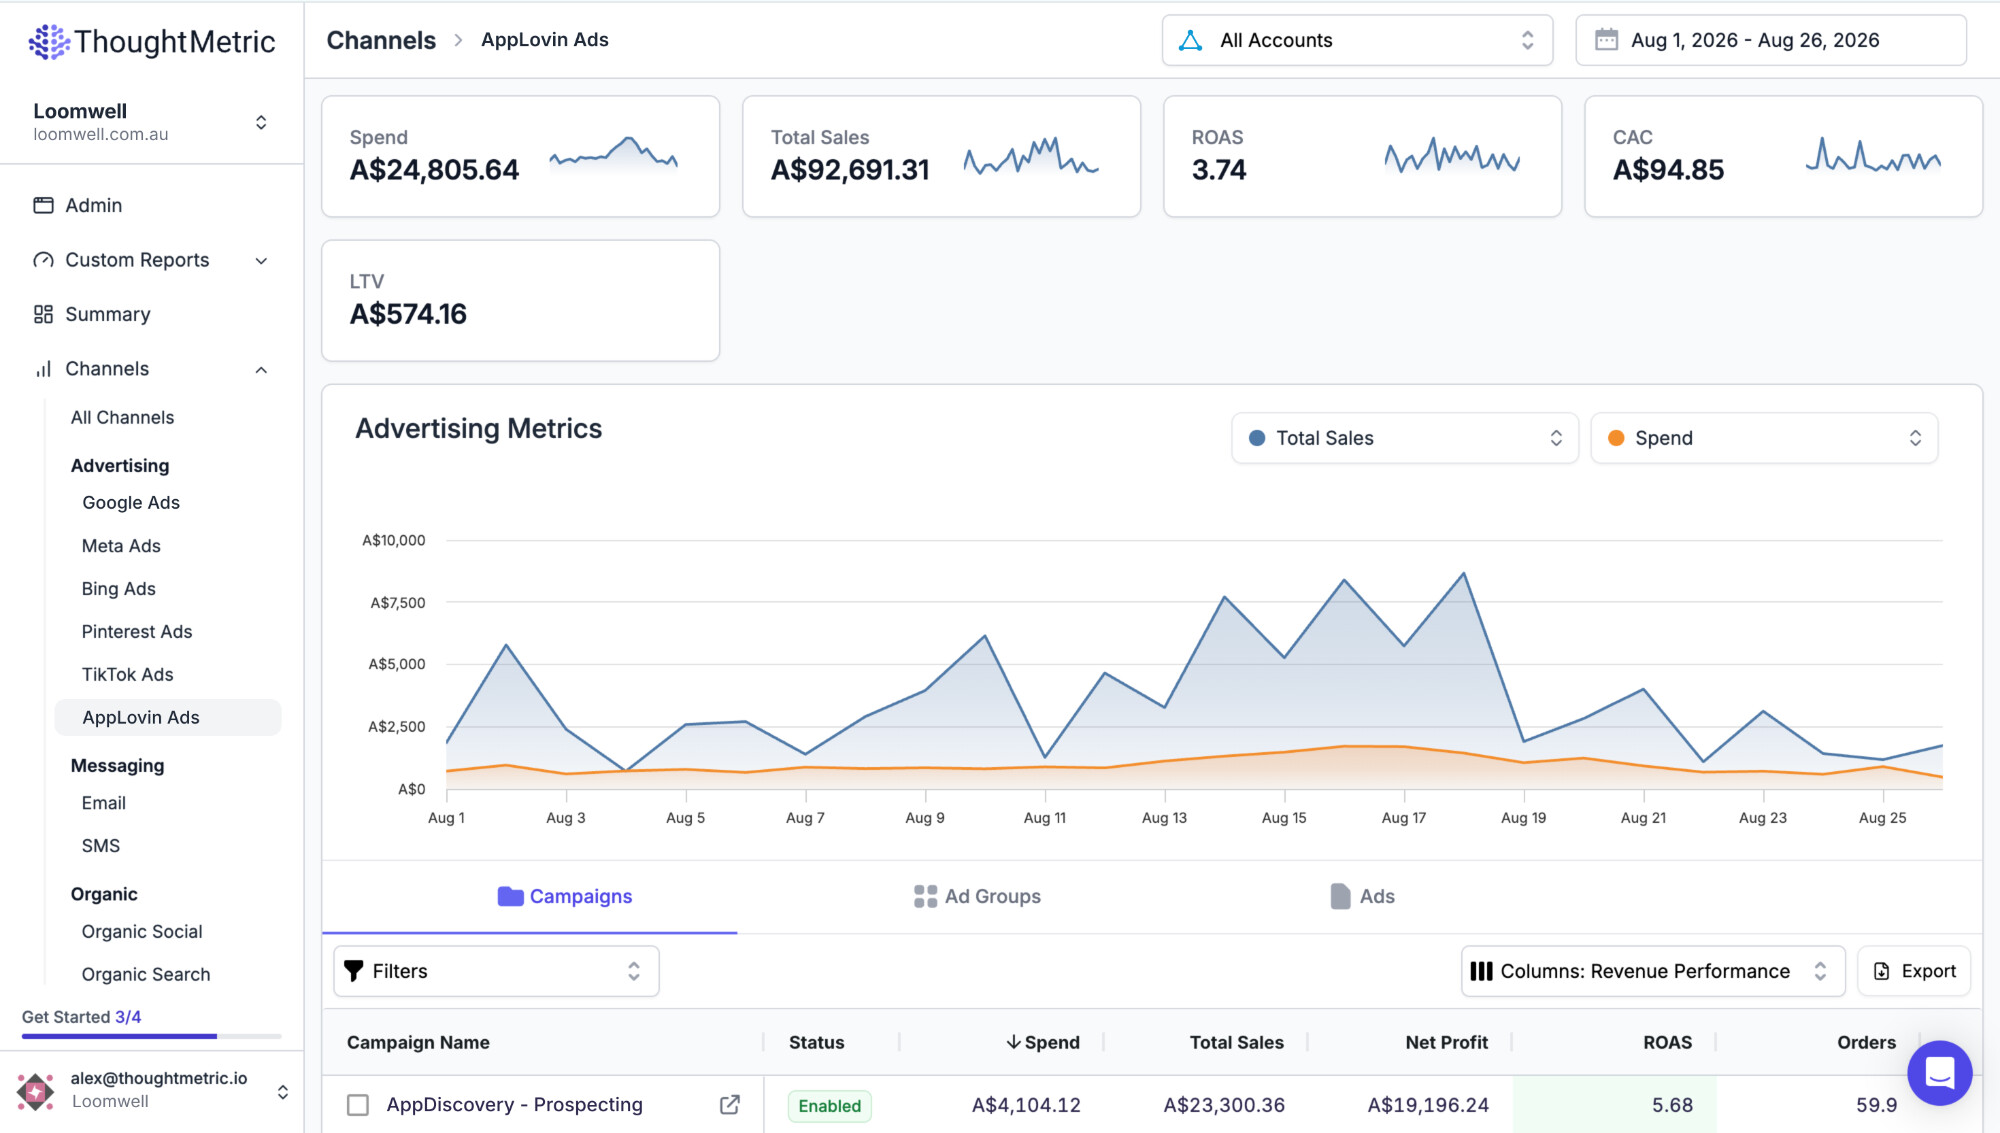
Task: Click the Spend sort arrow icon
Action: tap(1013, 1042)
